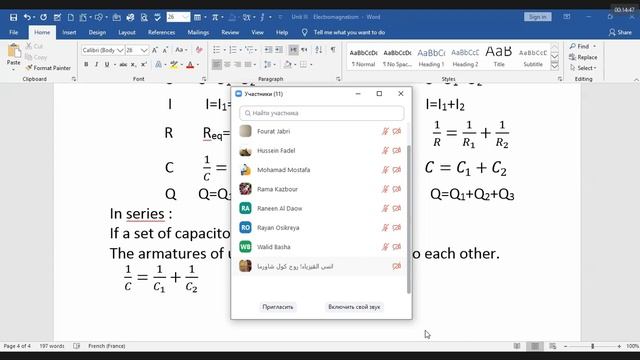Screen dimensions: 640x360
Task: Apply yellow text highlight color
Action: click(174, 64)
